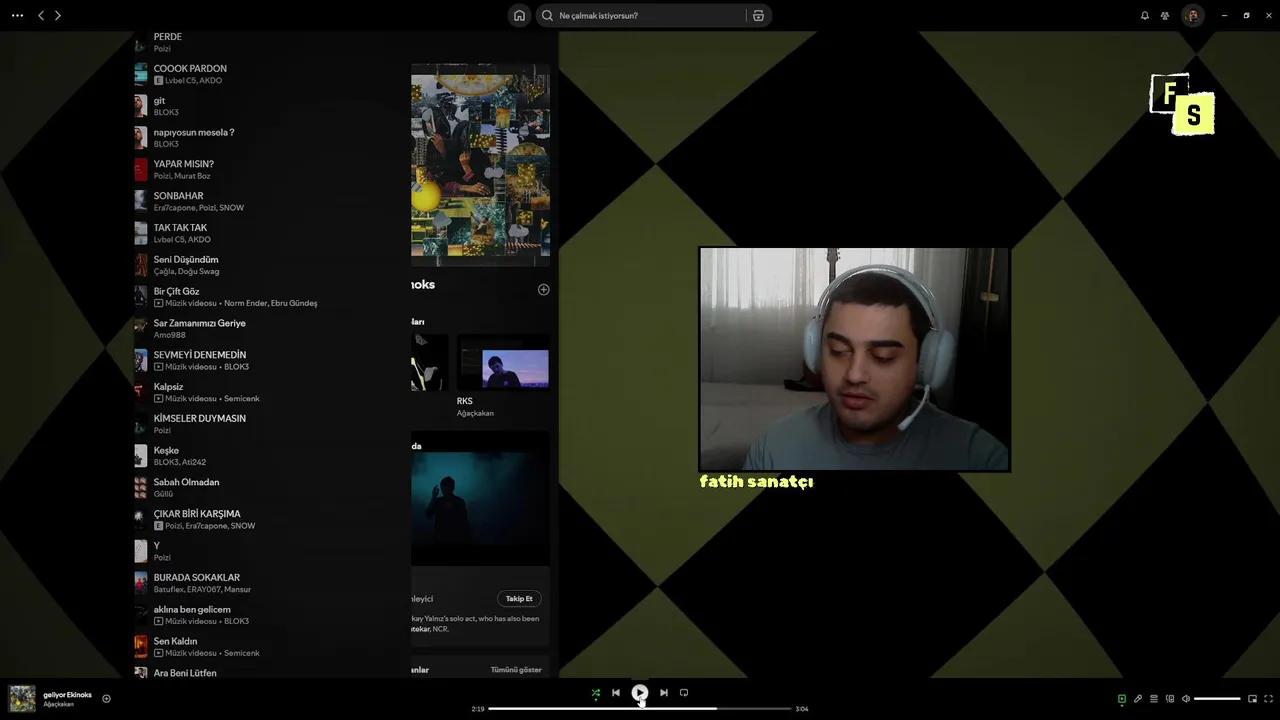Click NCR artist link in bio text
1280x720 pixels.
pos(441,629)
